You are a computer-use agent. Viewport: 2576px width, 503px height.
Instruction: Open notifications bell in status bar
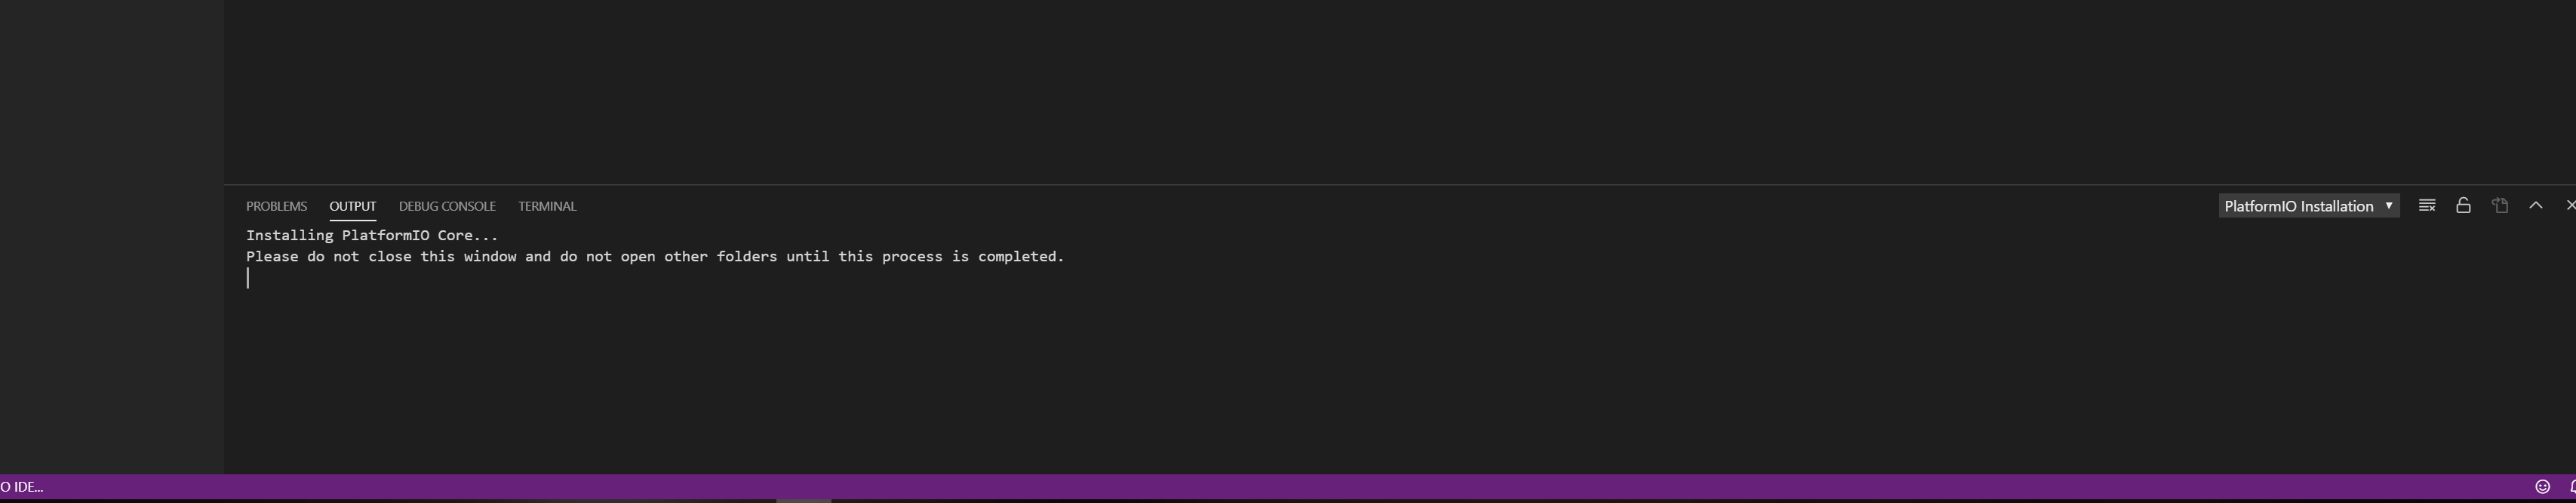point(2571,487)
